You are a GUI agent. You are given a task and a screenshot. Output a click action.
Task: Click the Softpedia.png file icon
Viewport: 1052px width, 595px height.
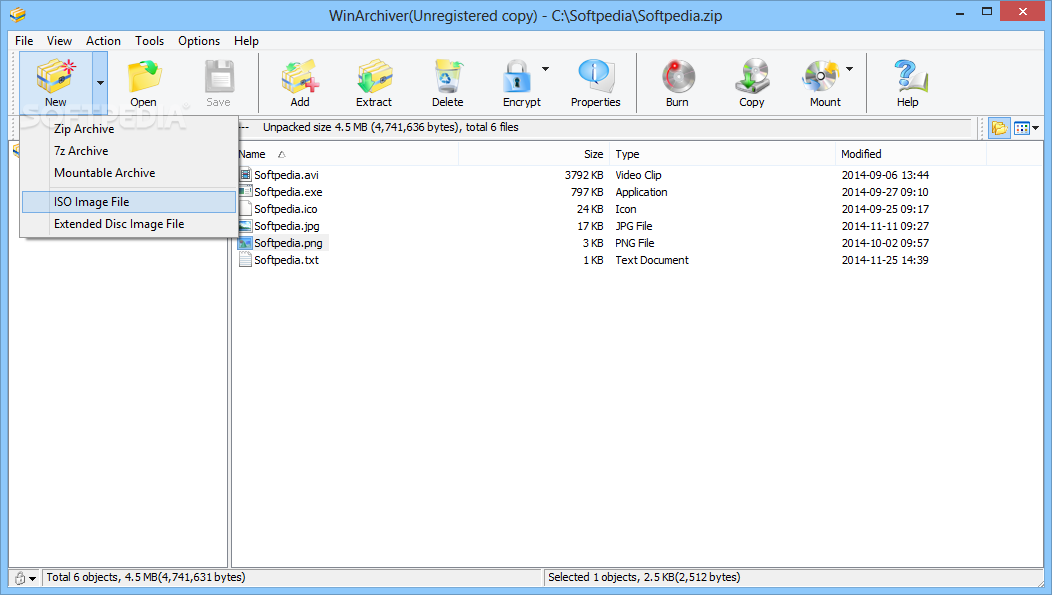tap(246, 243)
